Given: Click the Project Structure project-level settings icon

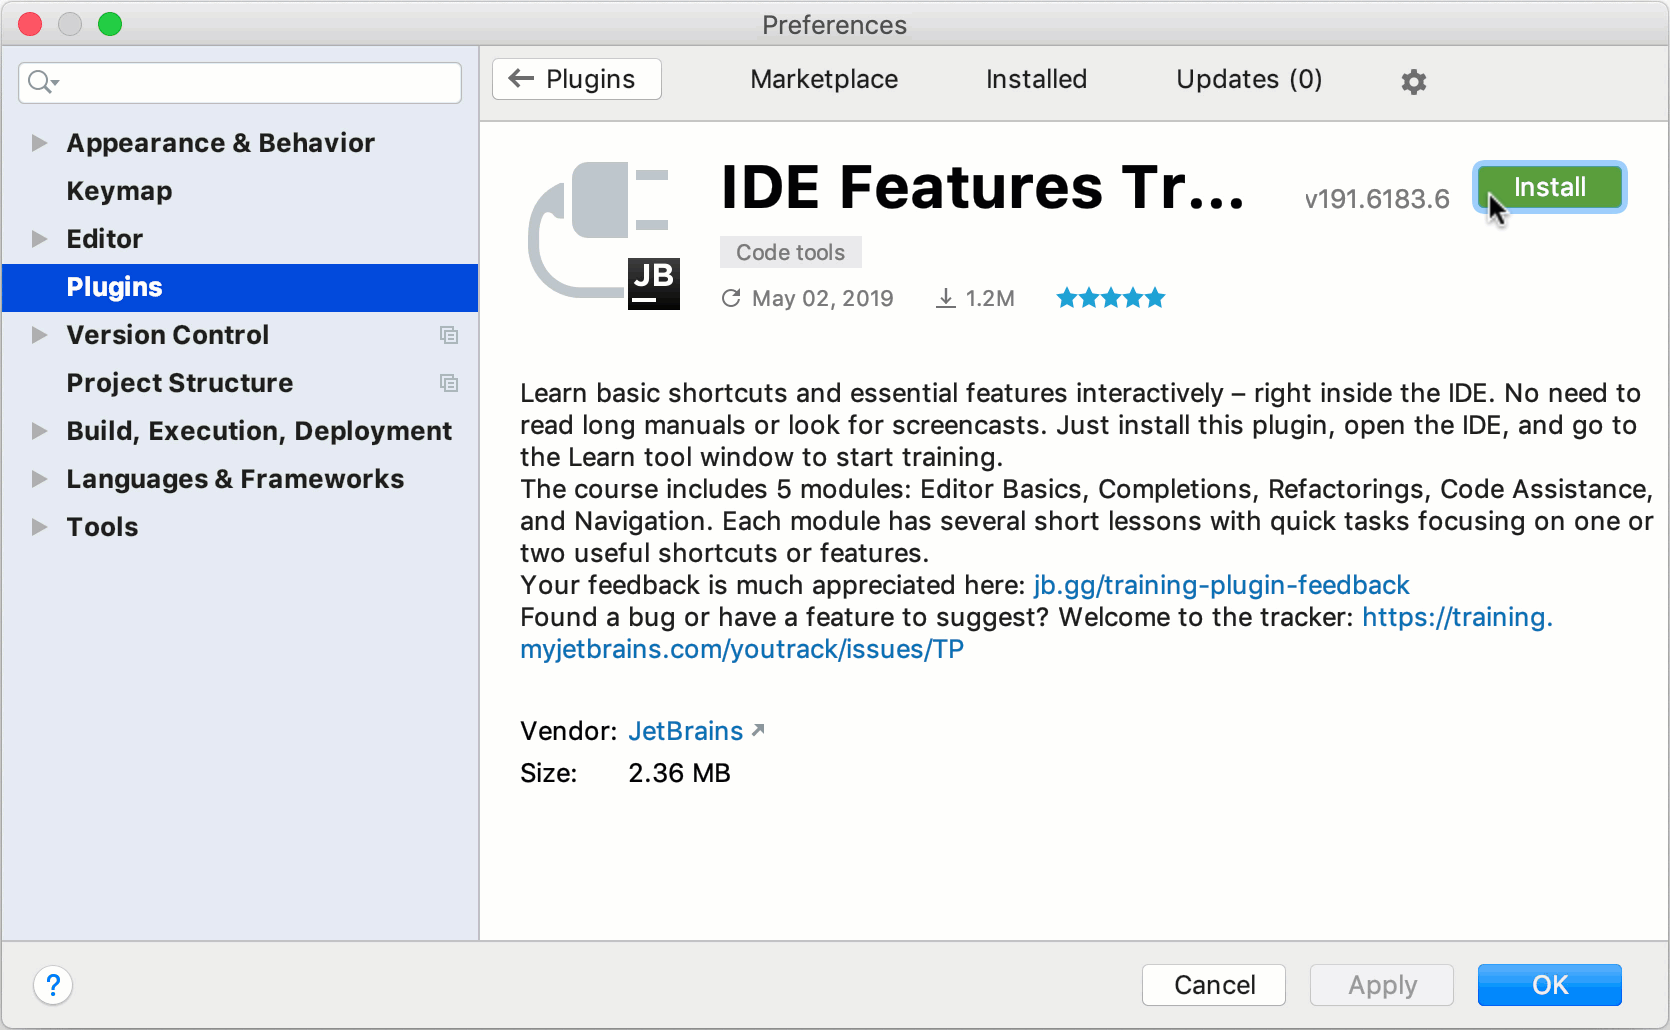Looking at the screenshot, I should [x=449, y=383].
